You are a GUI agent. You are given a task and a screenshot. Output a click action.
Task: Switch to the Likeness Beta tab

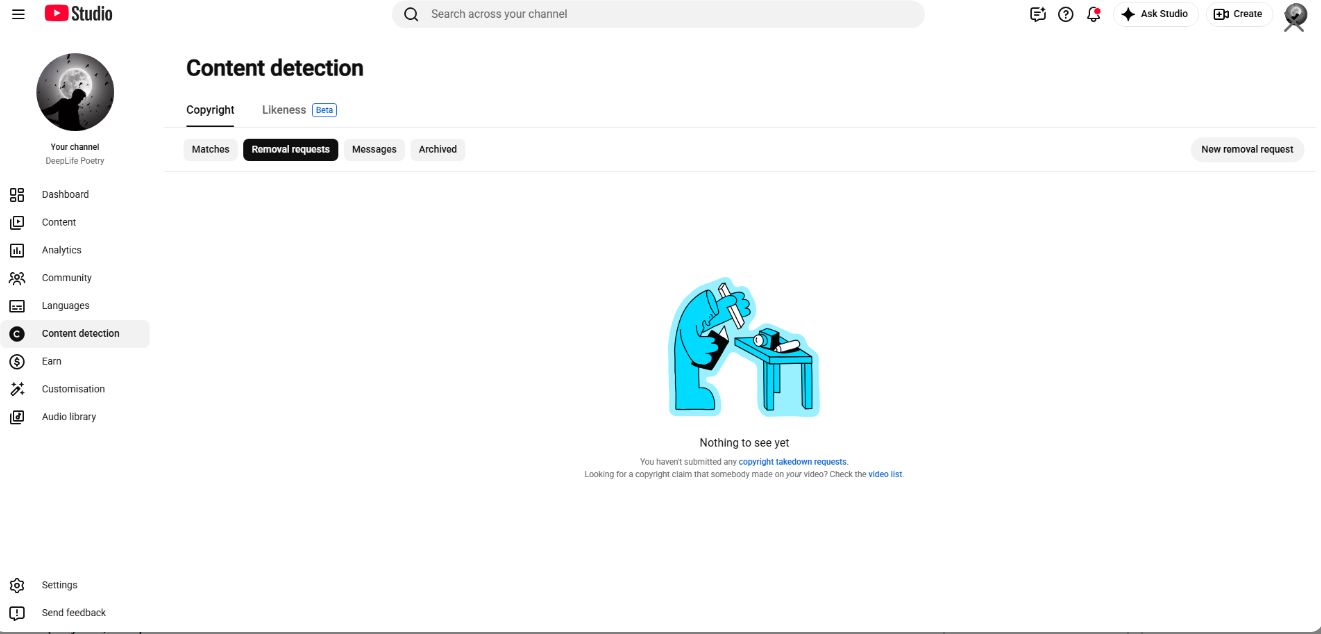[x=299, y=110]
